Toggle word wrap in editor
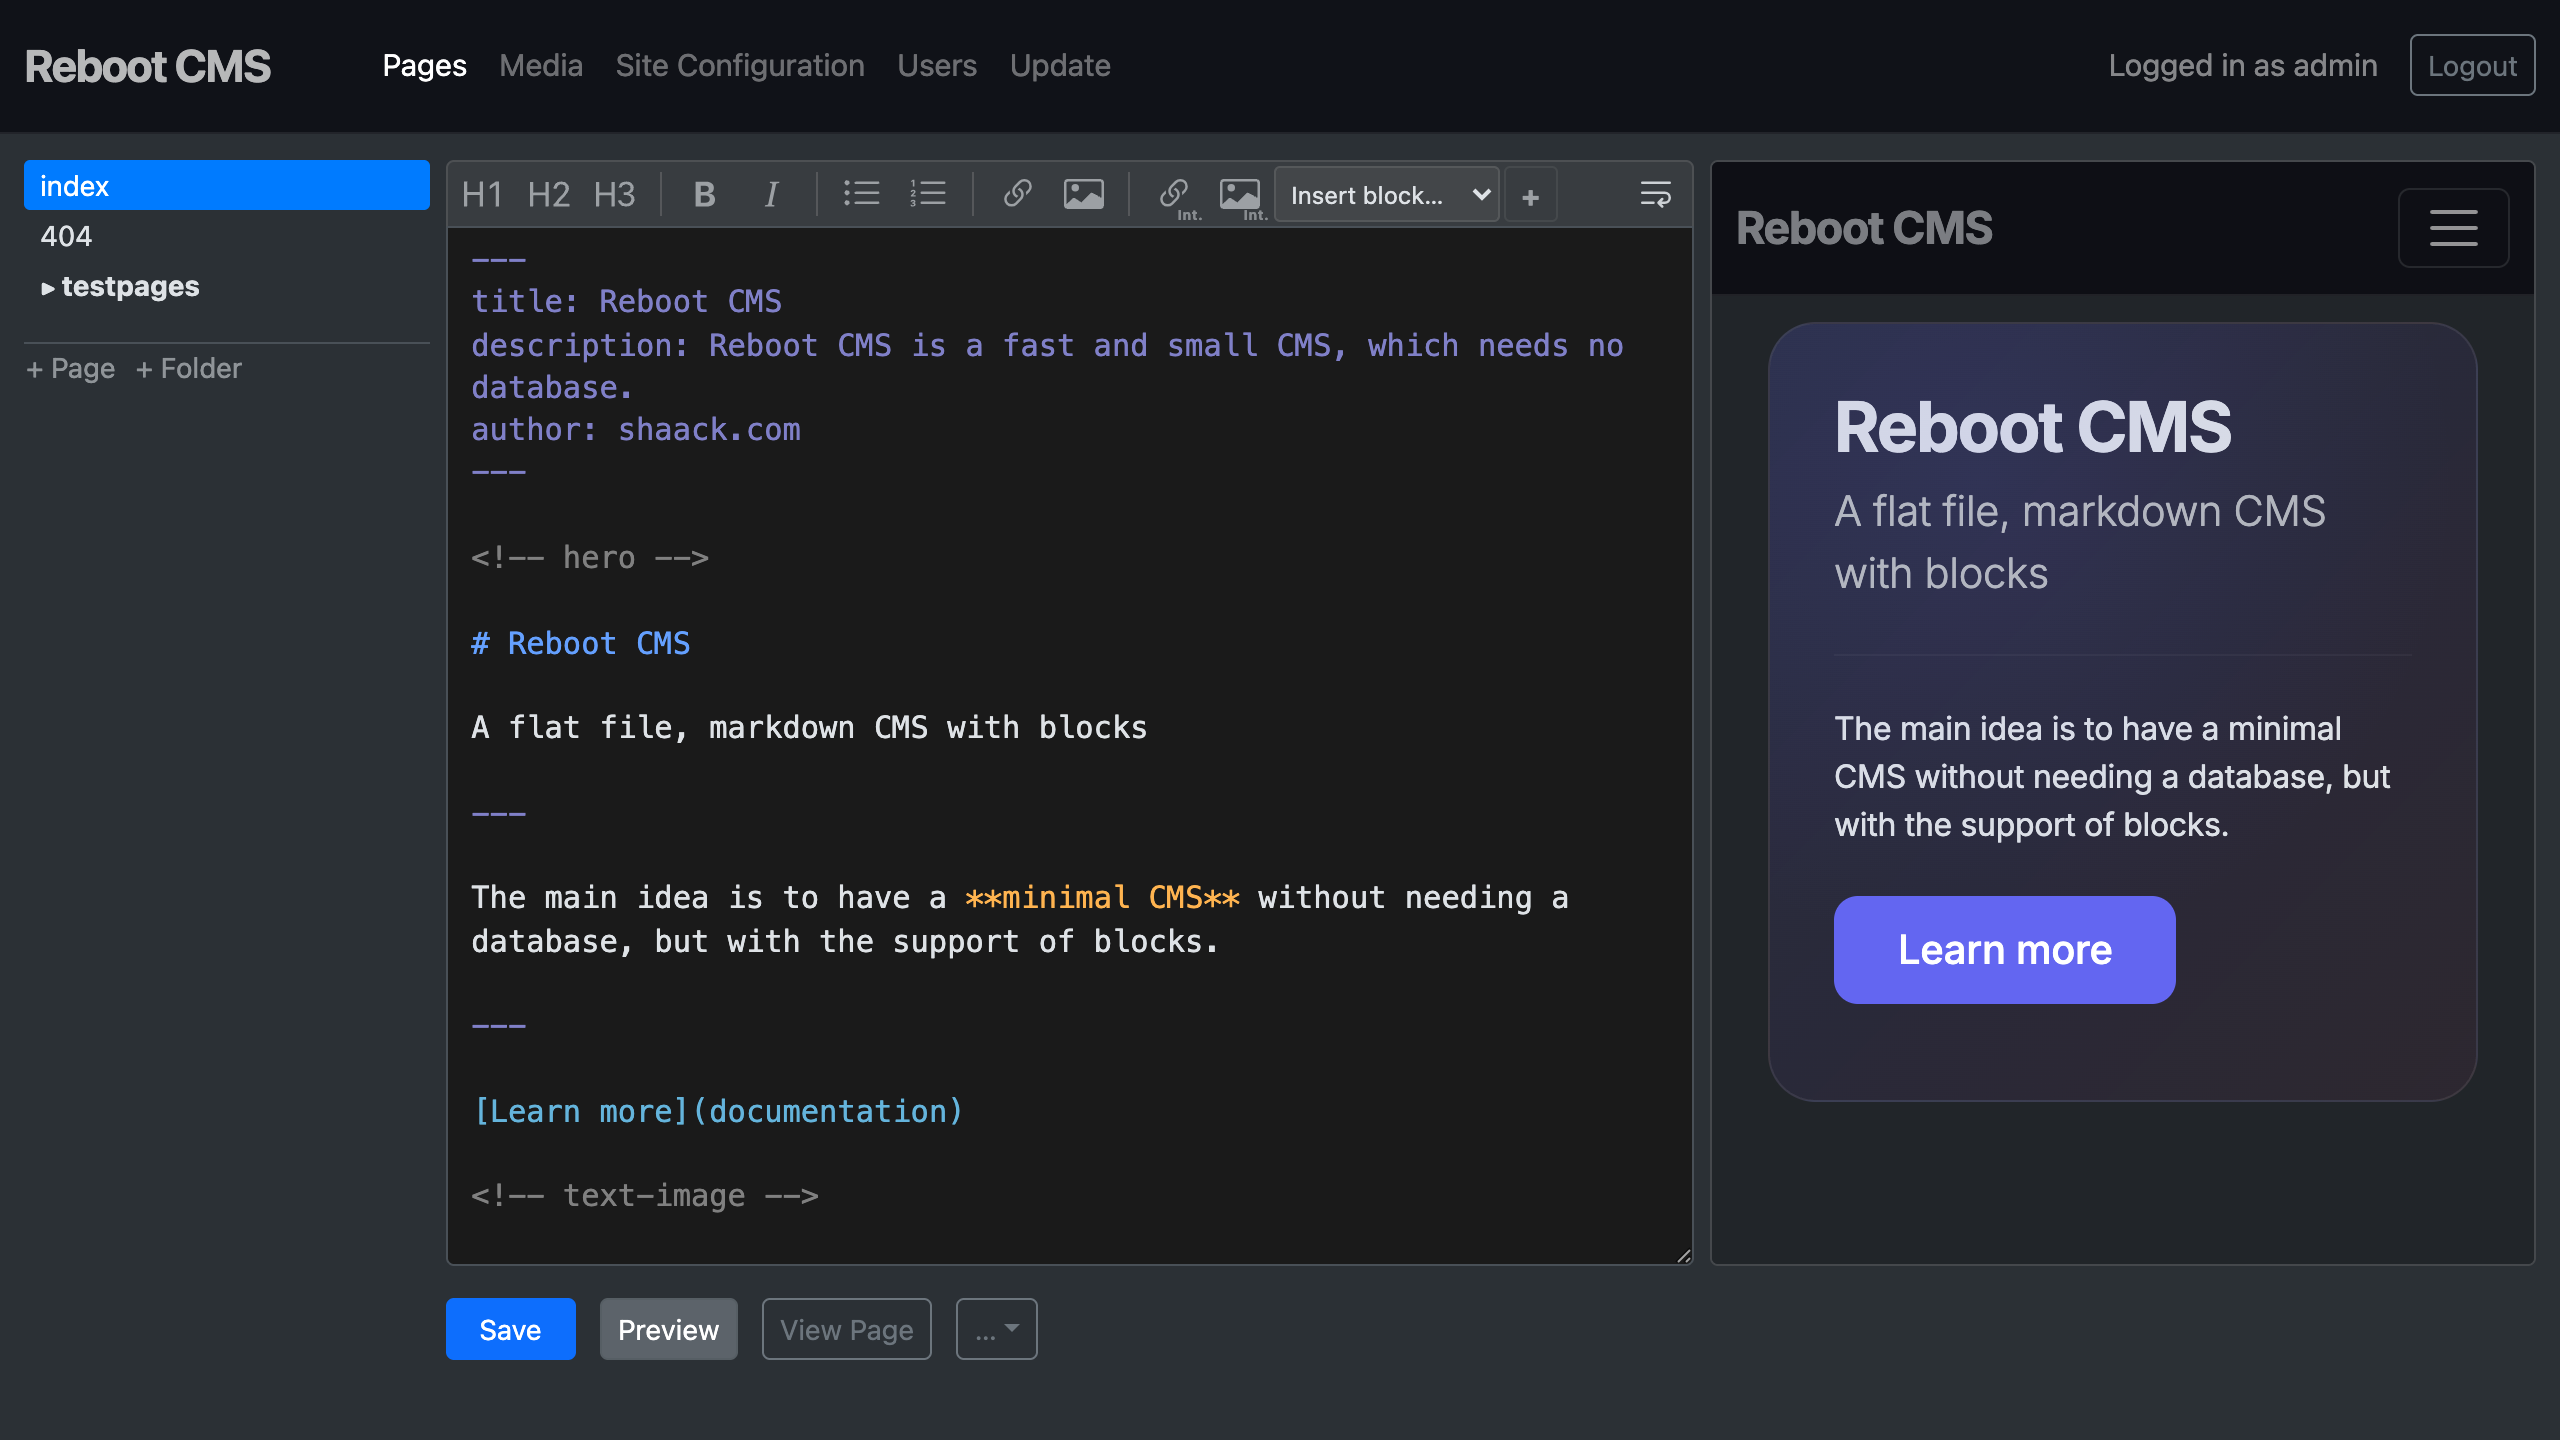Screen dimensions: 2560x1440 [x=1655, y=194]
